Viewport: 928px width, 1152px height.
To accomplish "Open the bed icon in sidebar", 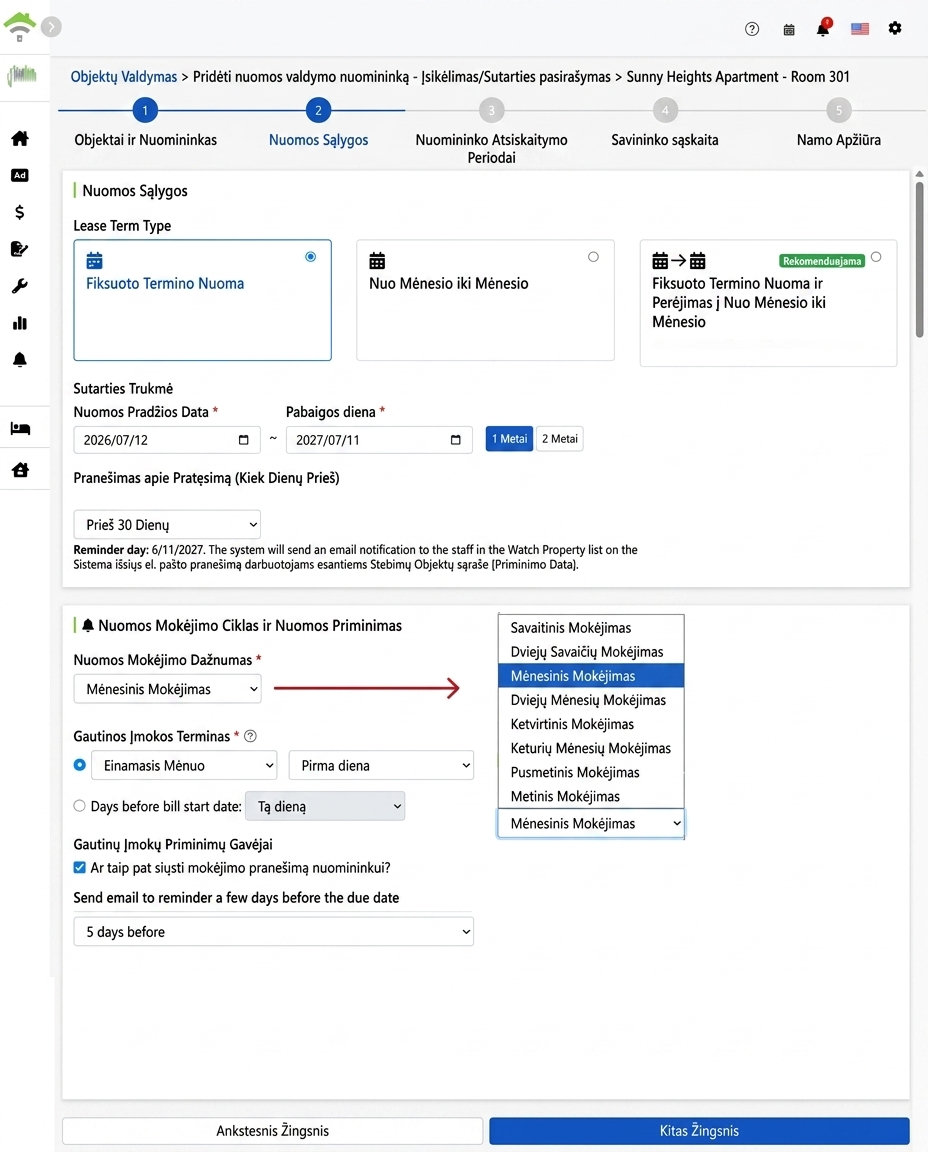I will [20, 428].
